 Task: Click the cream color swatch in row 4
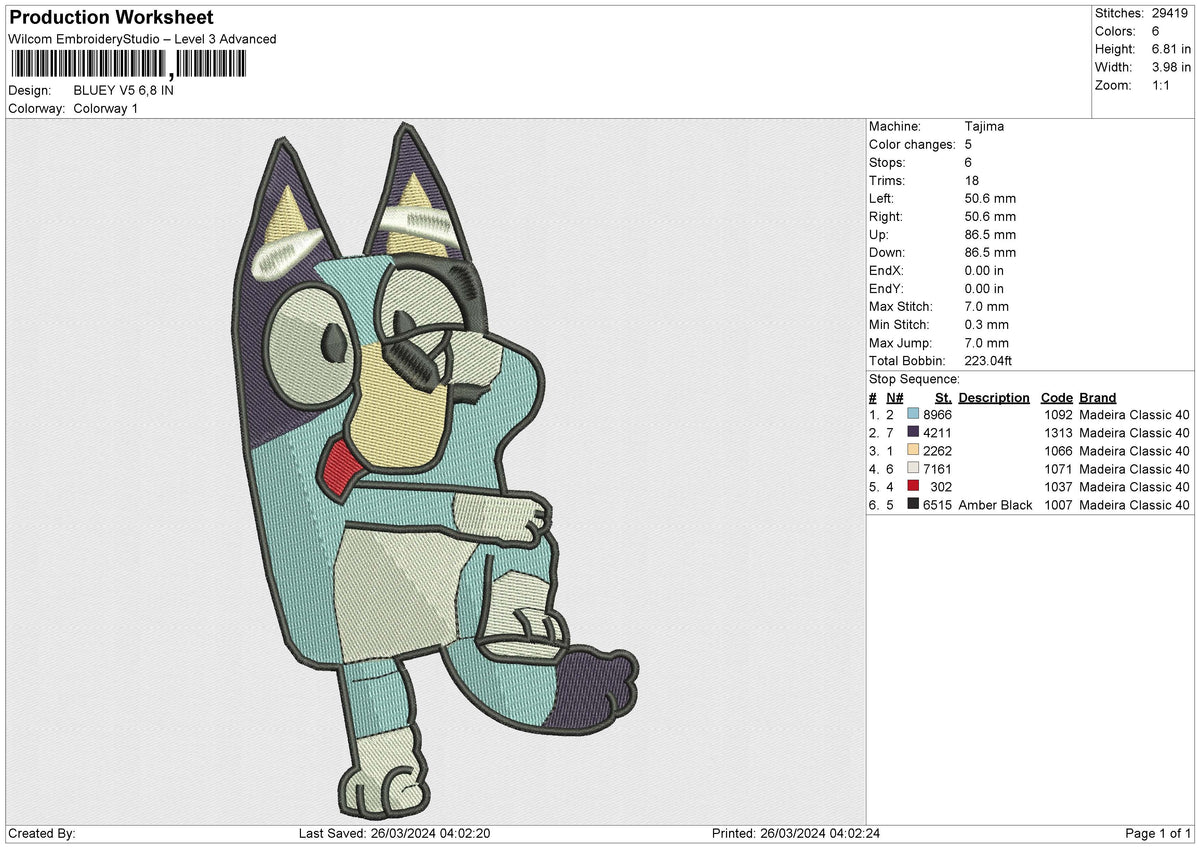pos(914,469)
